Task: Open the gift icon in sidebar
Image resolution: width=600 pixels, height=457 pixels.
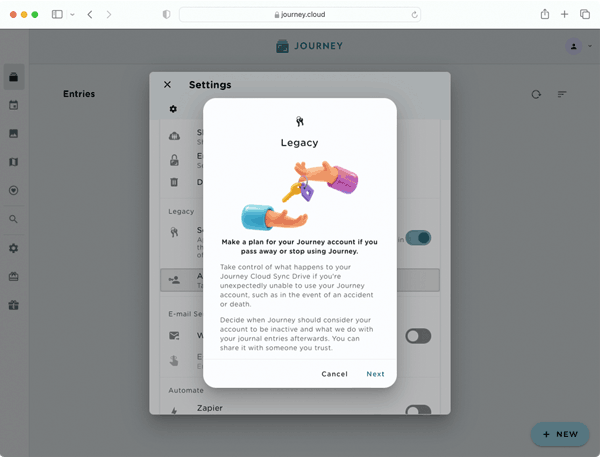Action: click(14, 305)
